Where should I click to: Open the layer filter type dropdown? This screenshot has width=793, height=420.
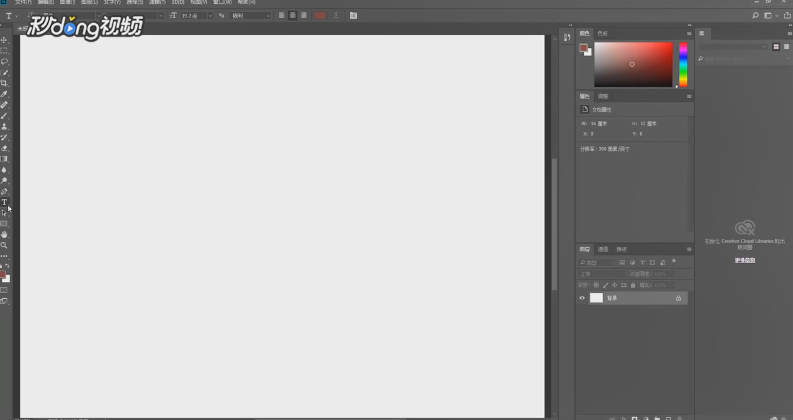coord(596,263)
